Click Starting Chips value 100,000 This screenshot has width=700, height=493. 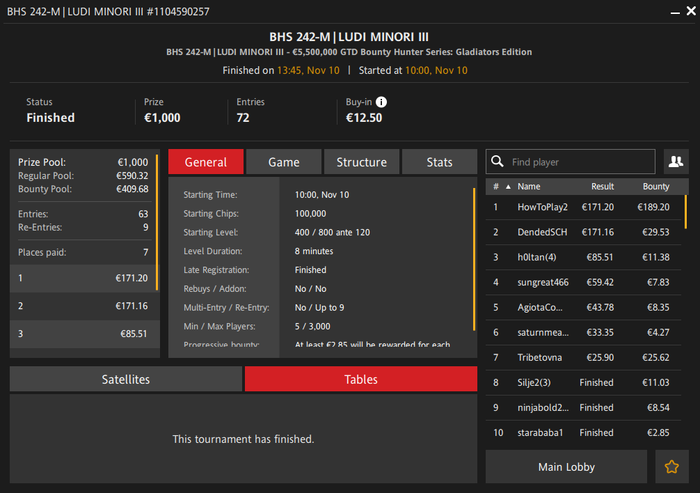pos(310,213)
